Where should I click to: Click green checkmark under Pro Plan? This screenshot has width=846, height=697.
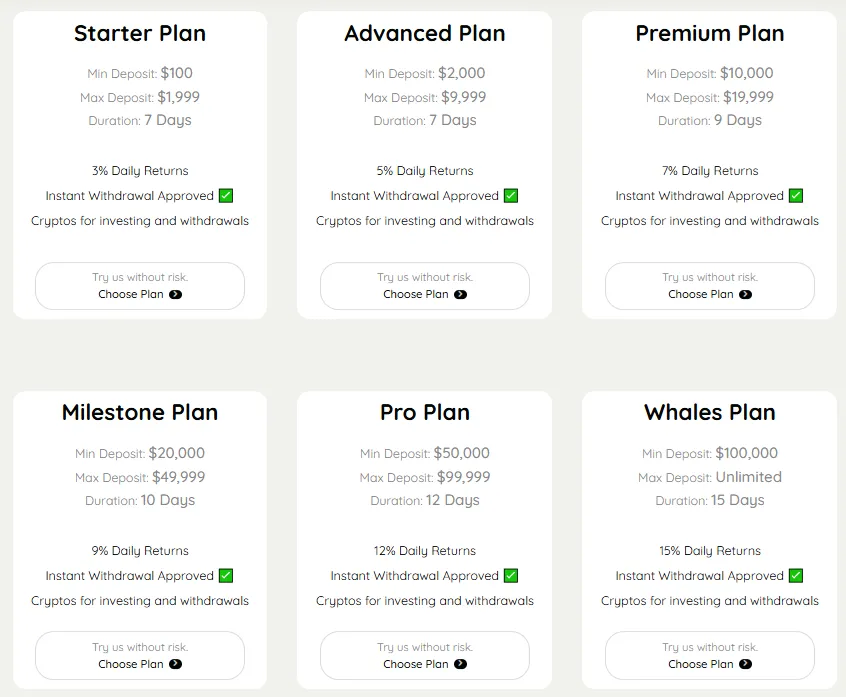click(511, 576)
